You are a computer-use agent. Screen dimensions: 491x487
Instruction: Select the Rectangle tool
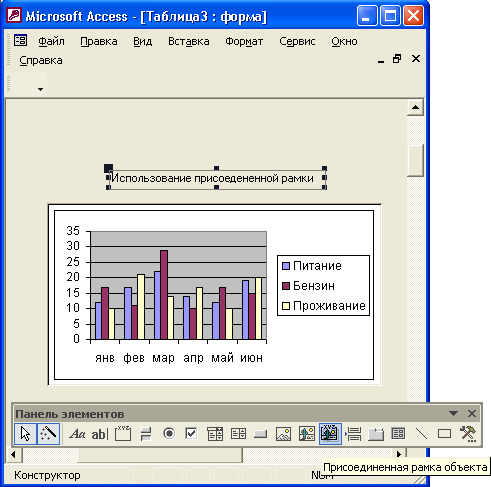[444, 434]
